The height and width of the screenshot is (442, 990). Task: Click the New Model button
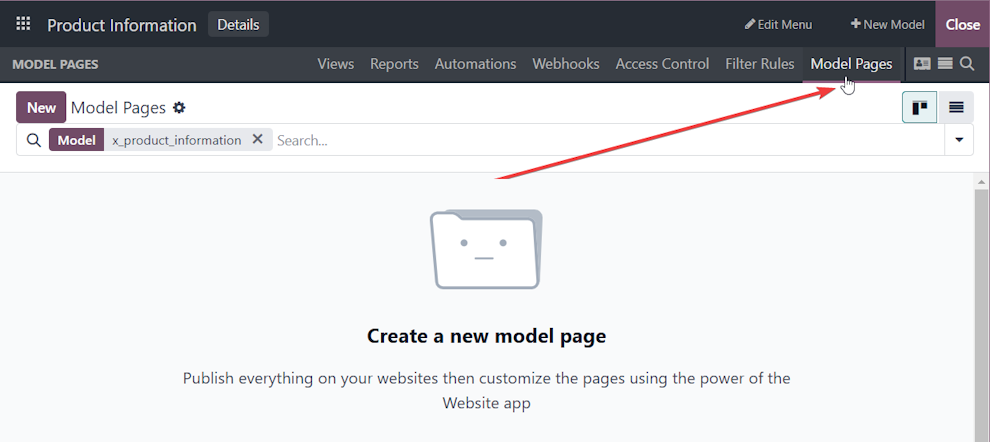[x=887, y=25]
